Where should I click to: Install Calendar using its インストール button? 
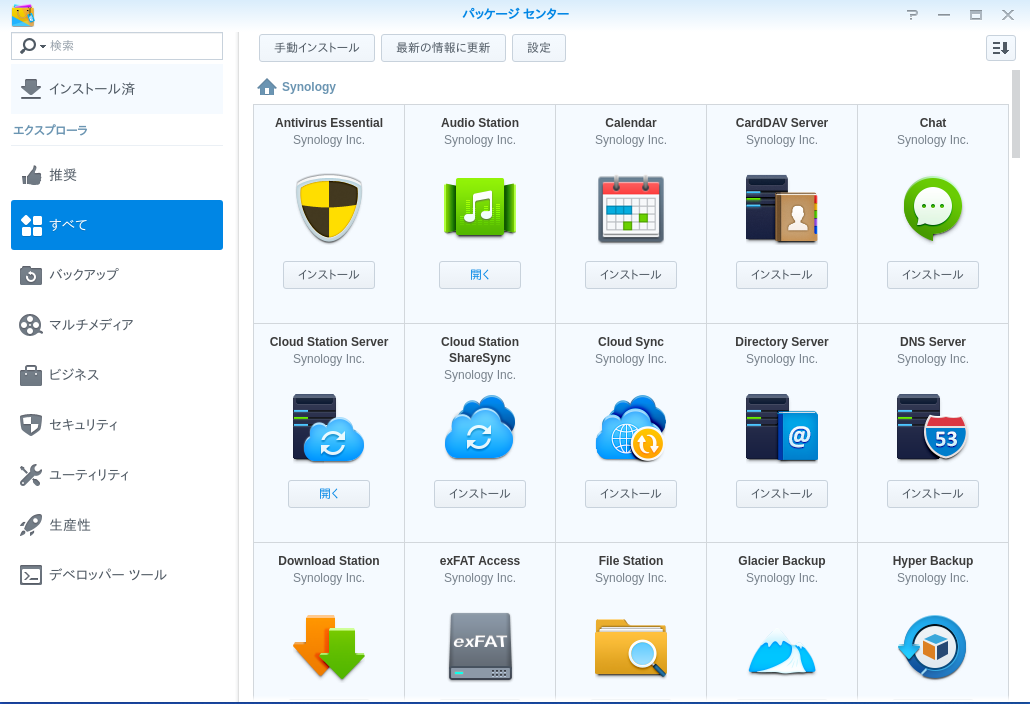[x=631, y=275]
